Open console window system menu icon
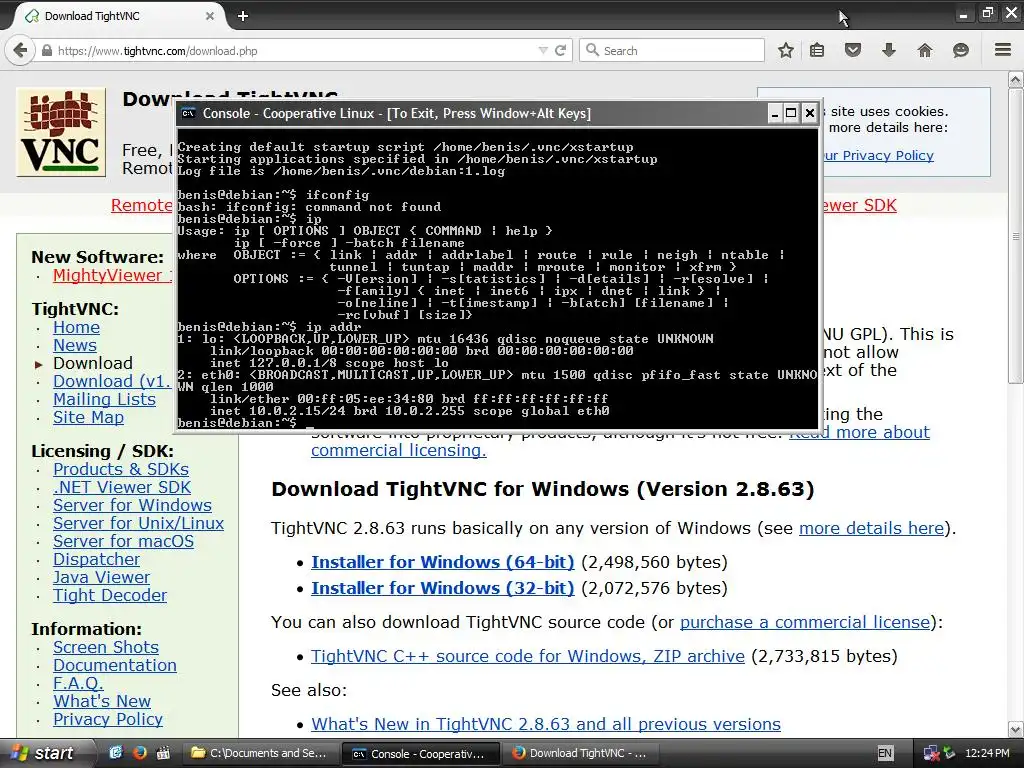This screenshot has height=768, width=1024. click(x=189, y=113)
